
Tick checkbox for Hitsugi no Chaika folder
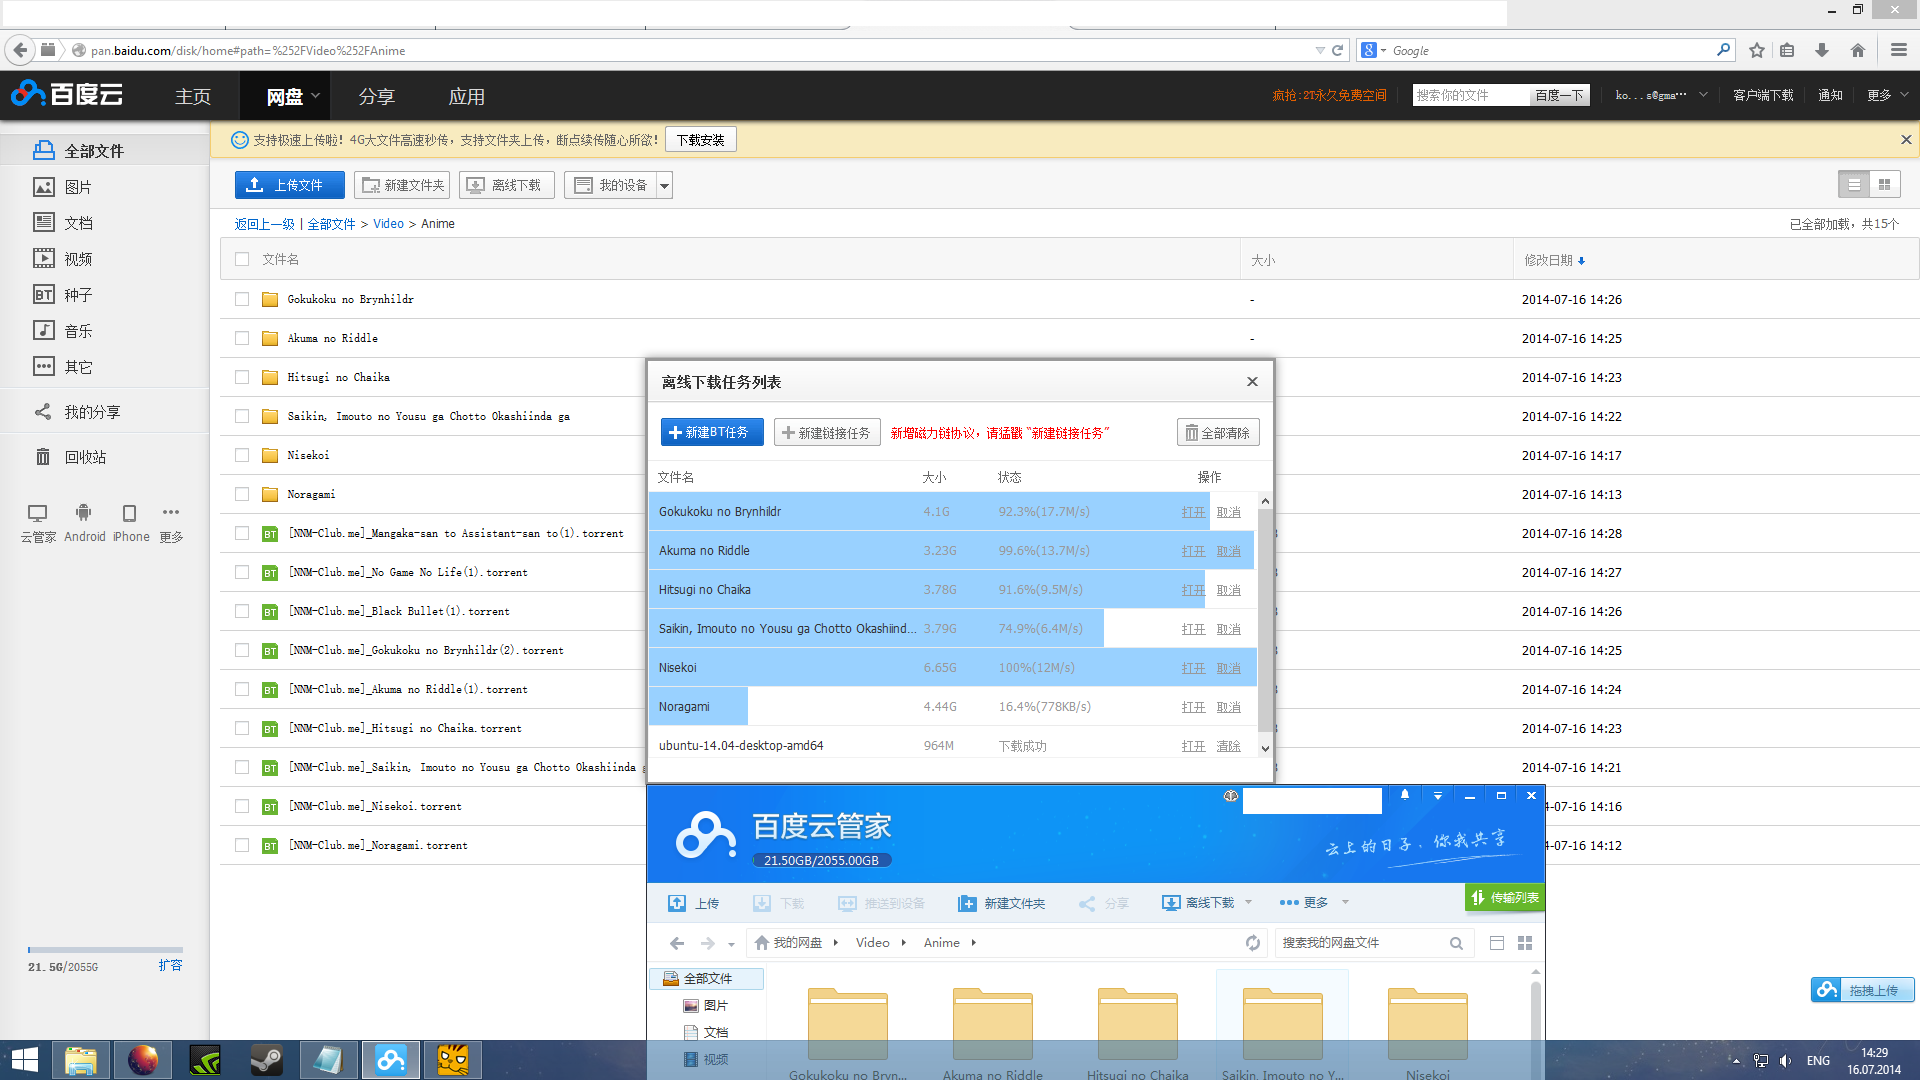[x=242, y=377]
